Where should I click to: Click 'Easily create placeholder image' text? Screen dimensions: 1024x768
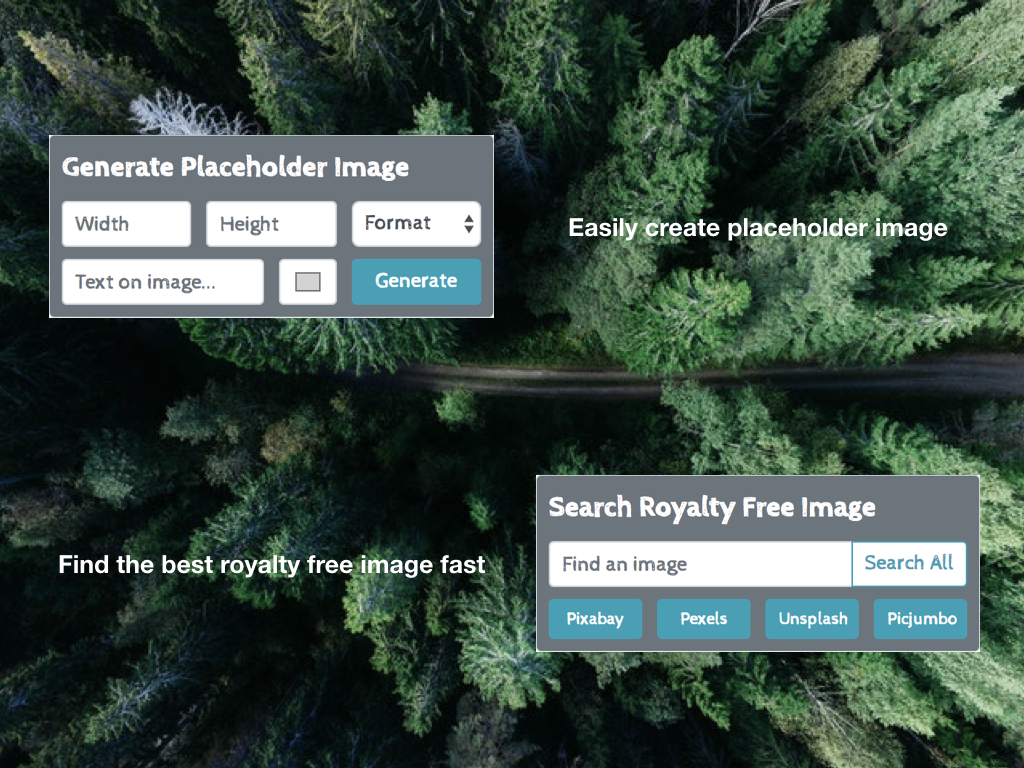point(758,228)
